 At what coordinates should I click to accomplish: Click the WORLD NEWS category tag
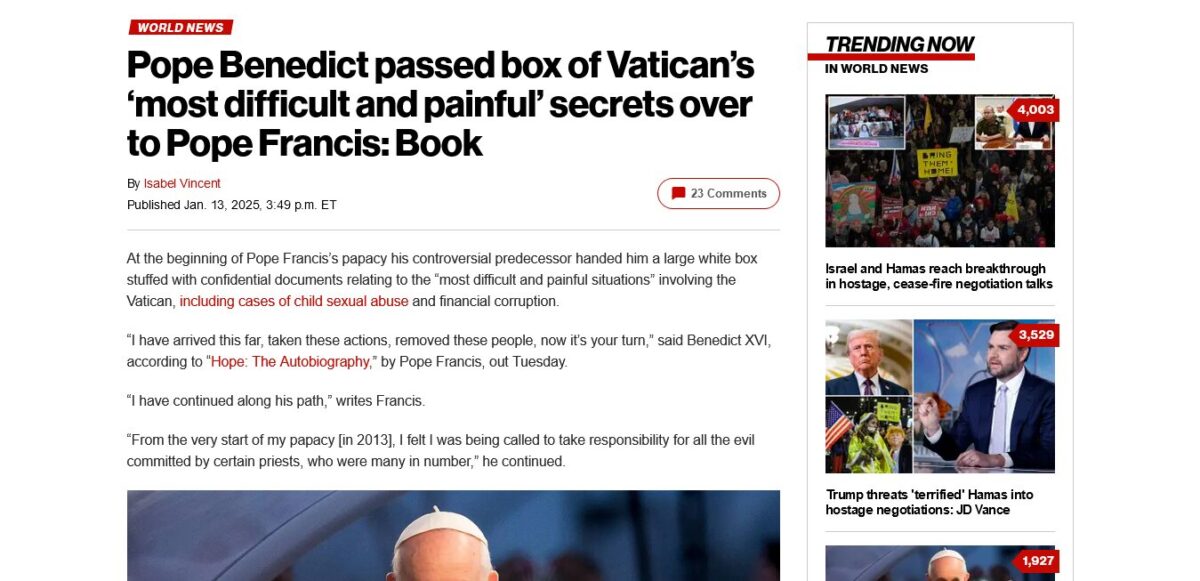pos(181,28)
